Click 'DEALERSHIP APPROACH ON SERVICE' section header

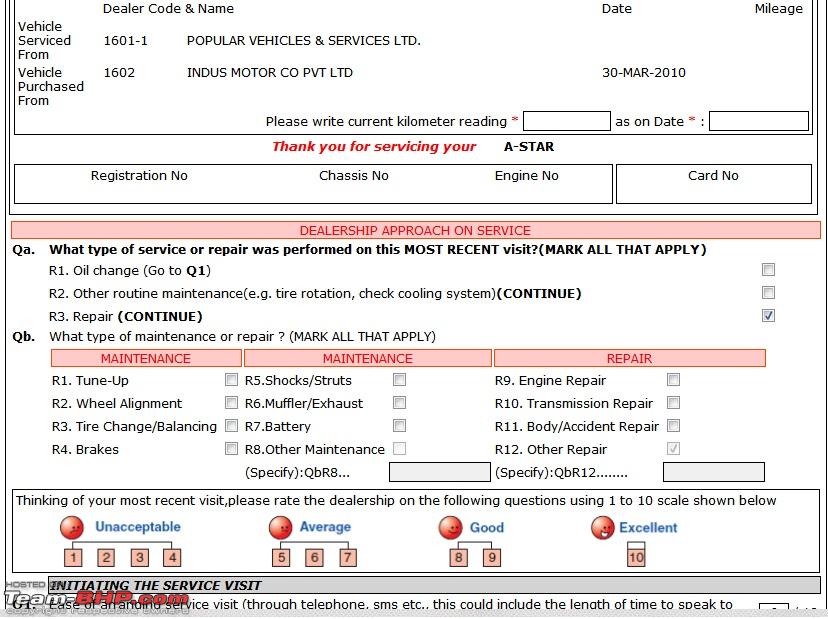coord(416,230)
